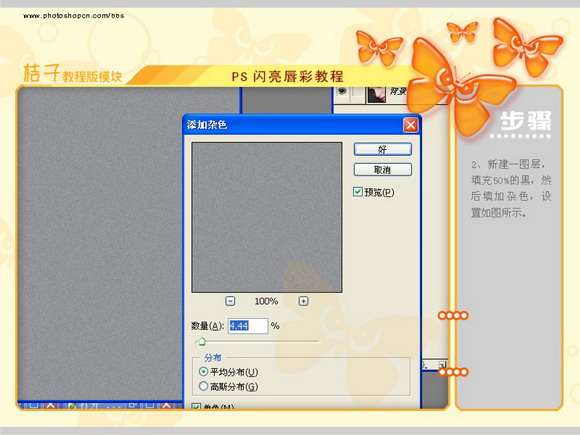
Task: Click the noise preview image area
Action: (267, 218)
